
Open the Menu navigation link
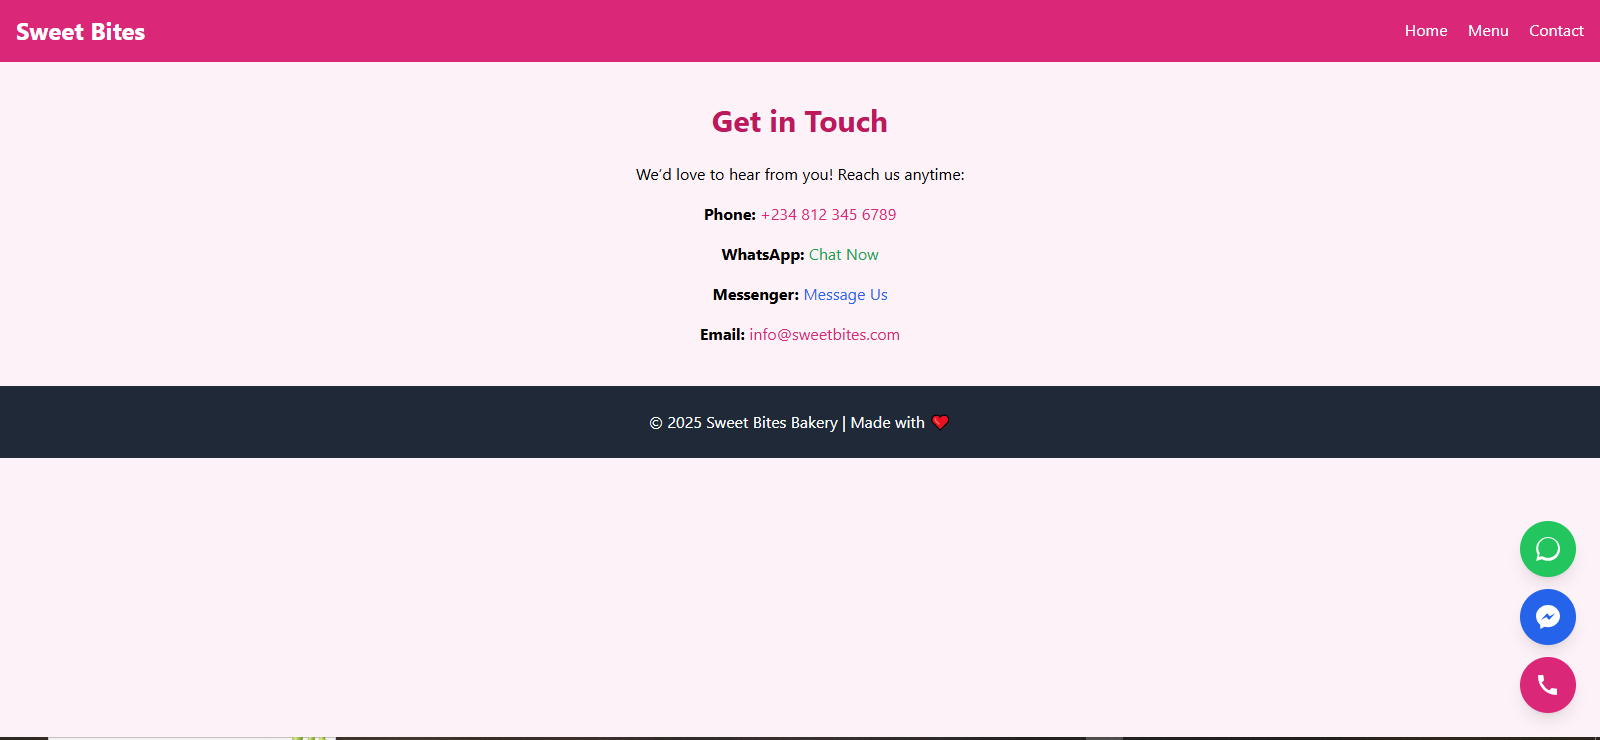pyautogui.click(x=1487, y=31)
